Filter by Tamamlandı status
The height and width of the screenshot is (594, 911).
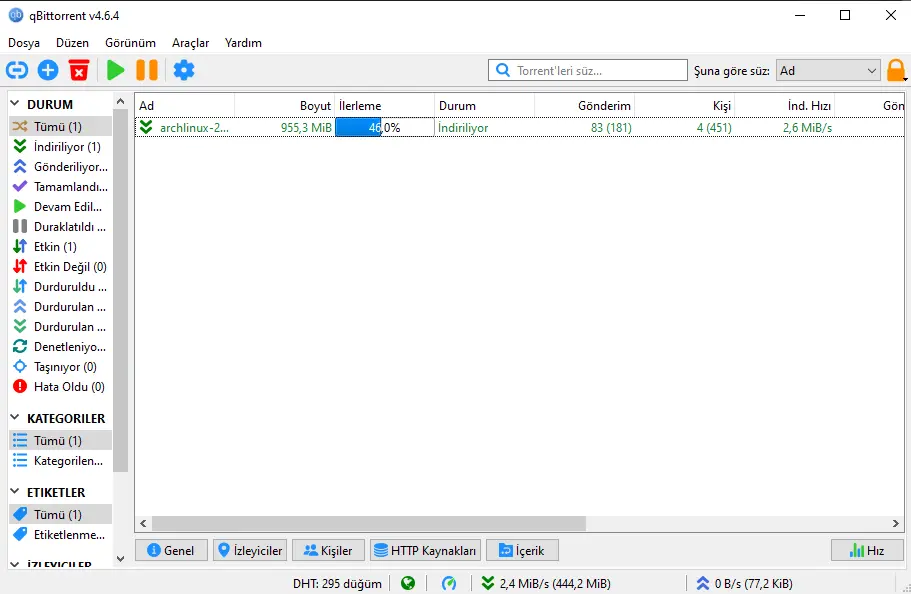tap(60, 187)
